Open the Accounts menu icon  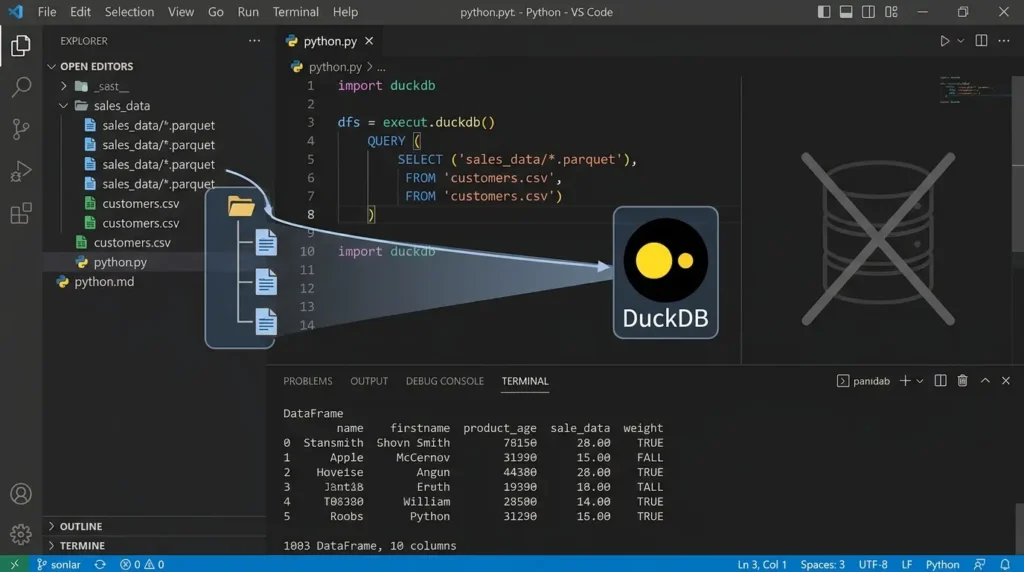(21, 494)
